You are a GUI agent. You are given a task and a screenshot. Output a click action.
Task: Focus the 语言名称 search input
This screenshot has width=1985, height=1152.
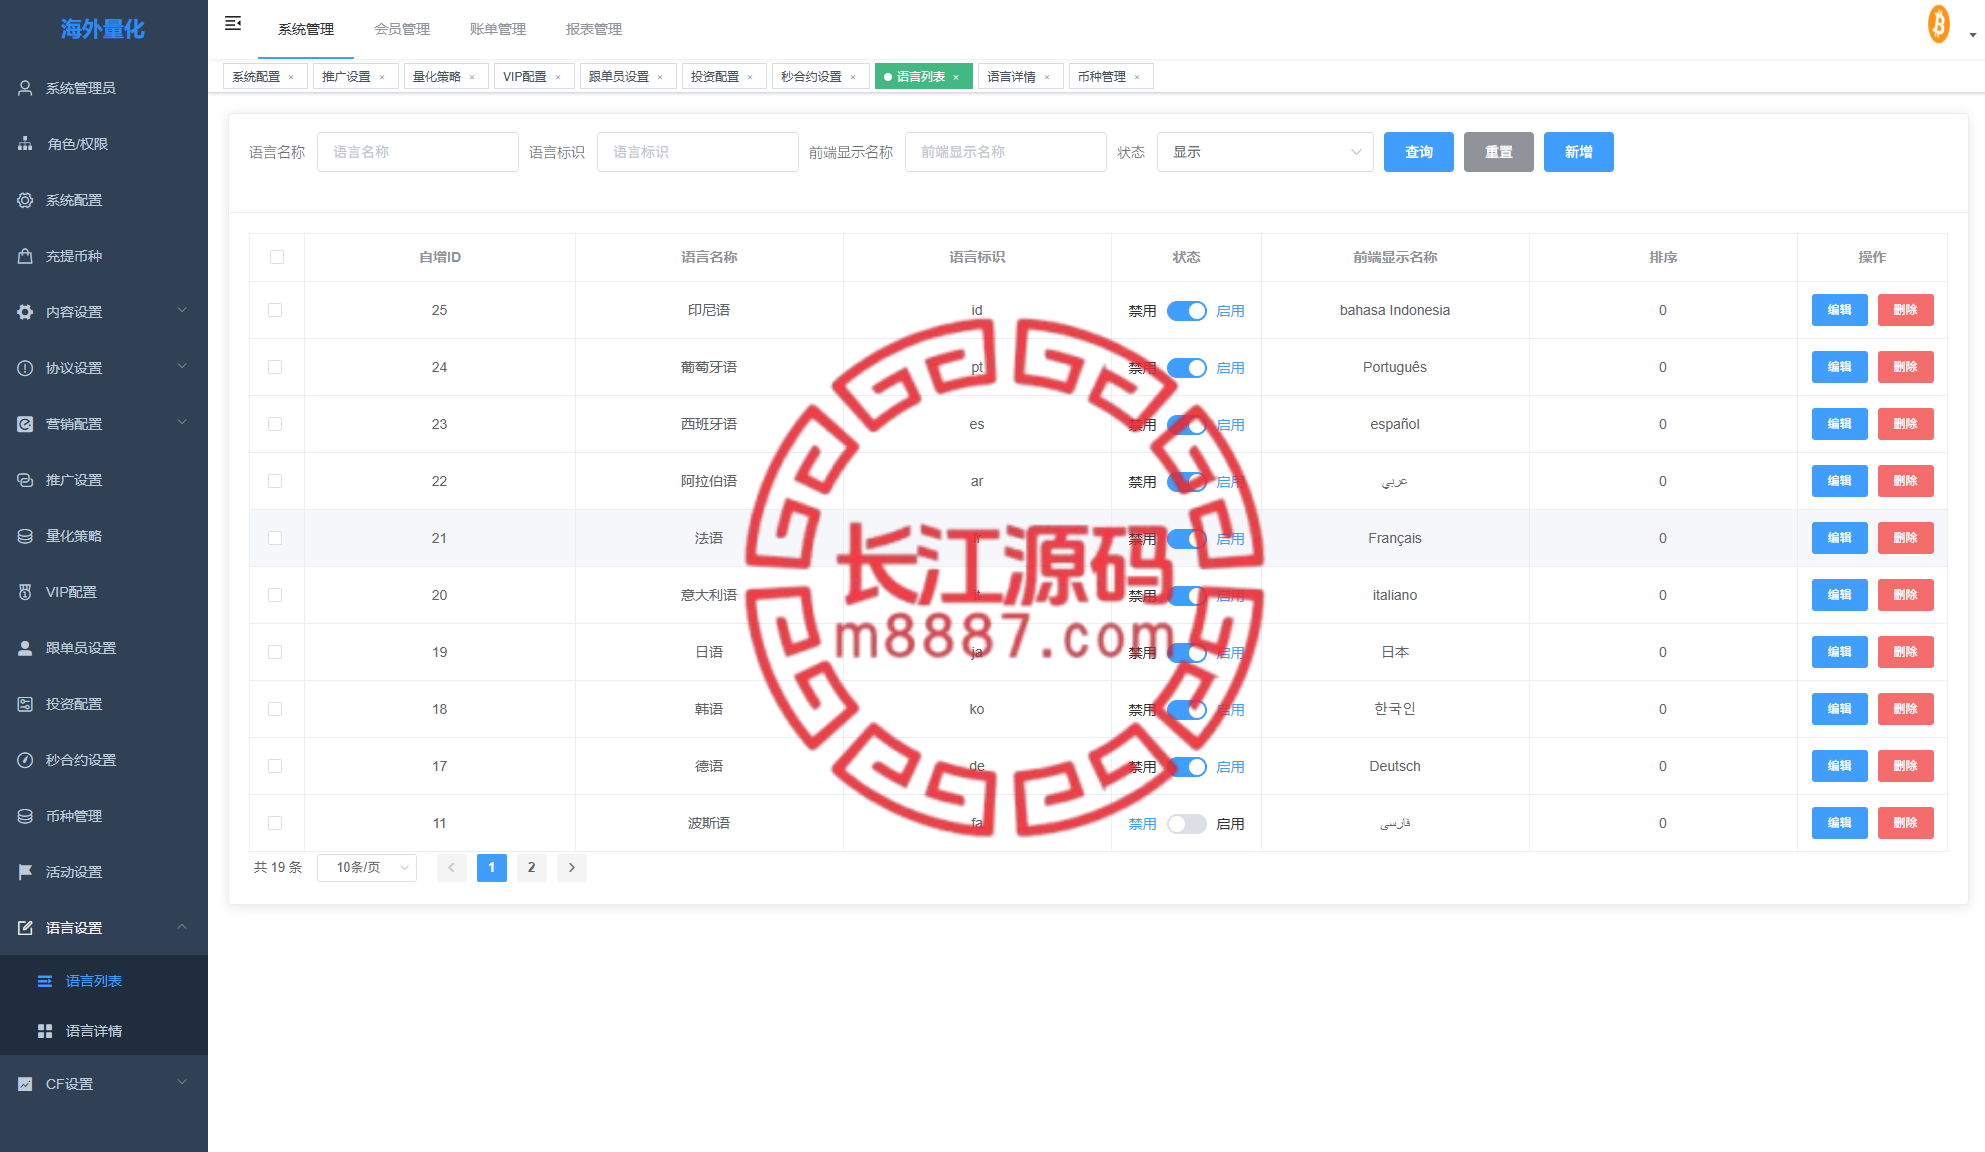[418, 152]
